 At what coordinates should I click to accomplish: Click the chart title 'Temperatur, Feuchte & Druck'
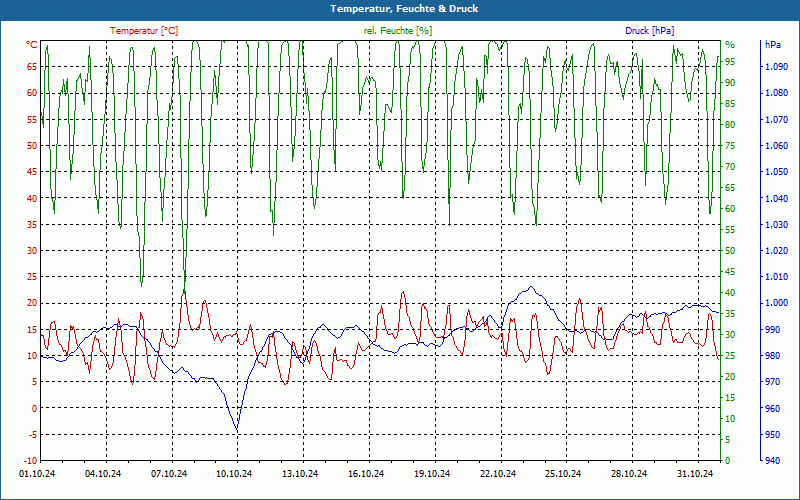pyautogui.click(x=404, y=9)
